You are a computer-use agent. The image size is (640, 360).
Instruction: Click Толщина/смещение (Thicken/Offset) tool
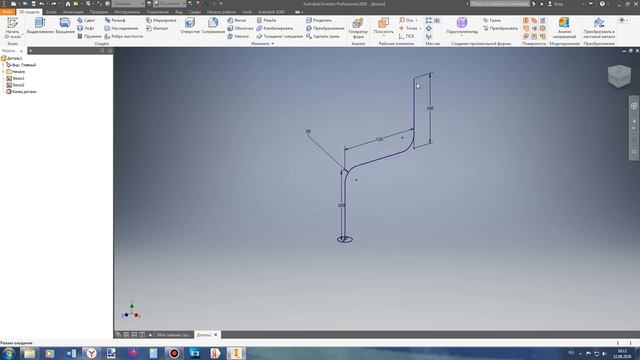pyautogui.click(x=280, y=36)
